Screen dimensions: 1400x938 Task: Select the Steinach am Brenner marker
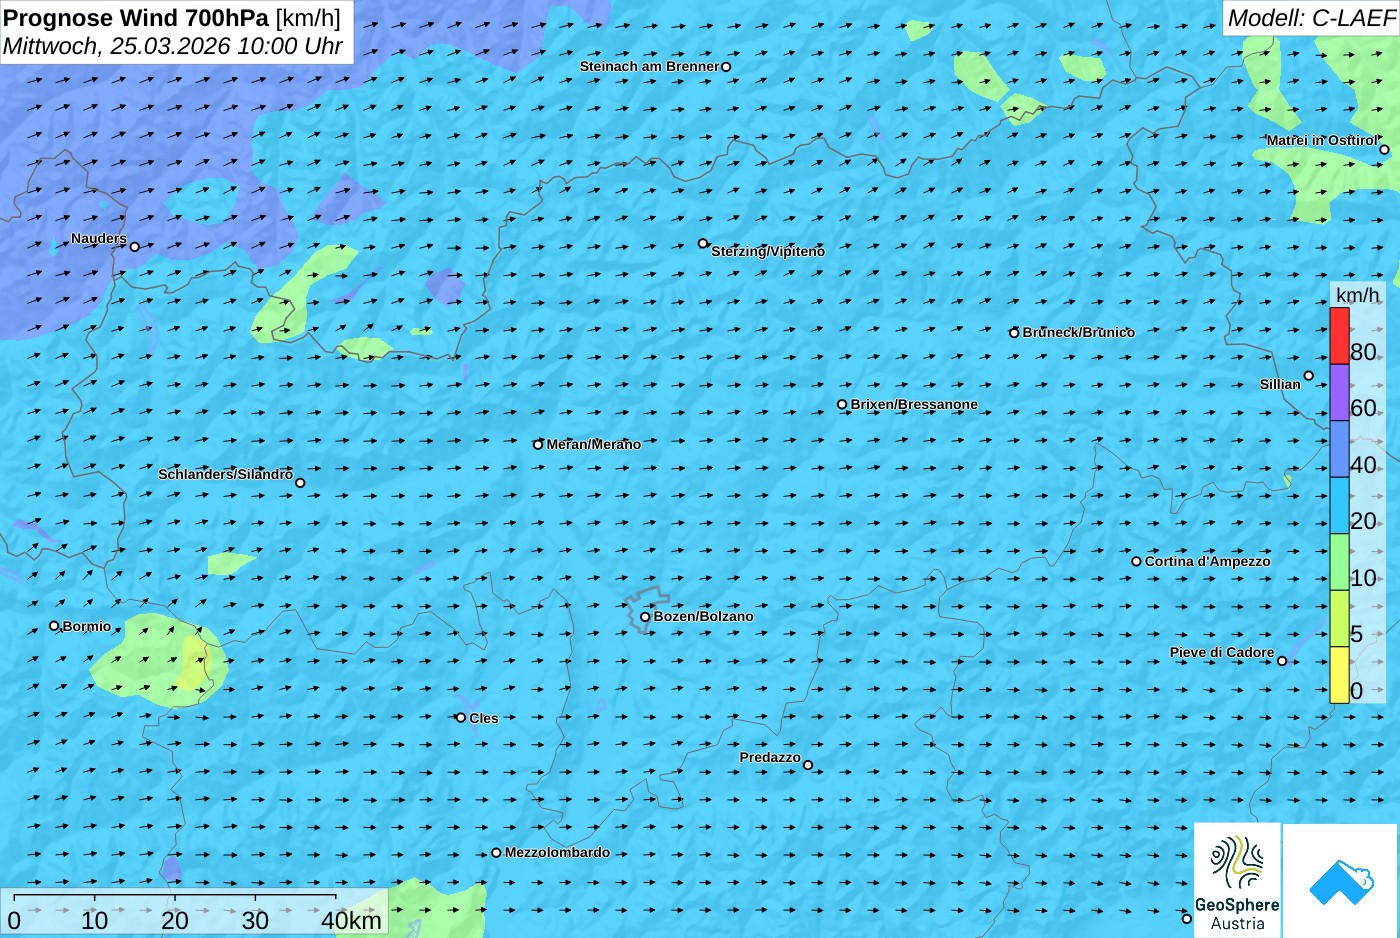[x=726, y=67]
